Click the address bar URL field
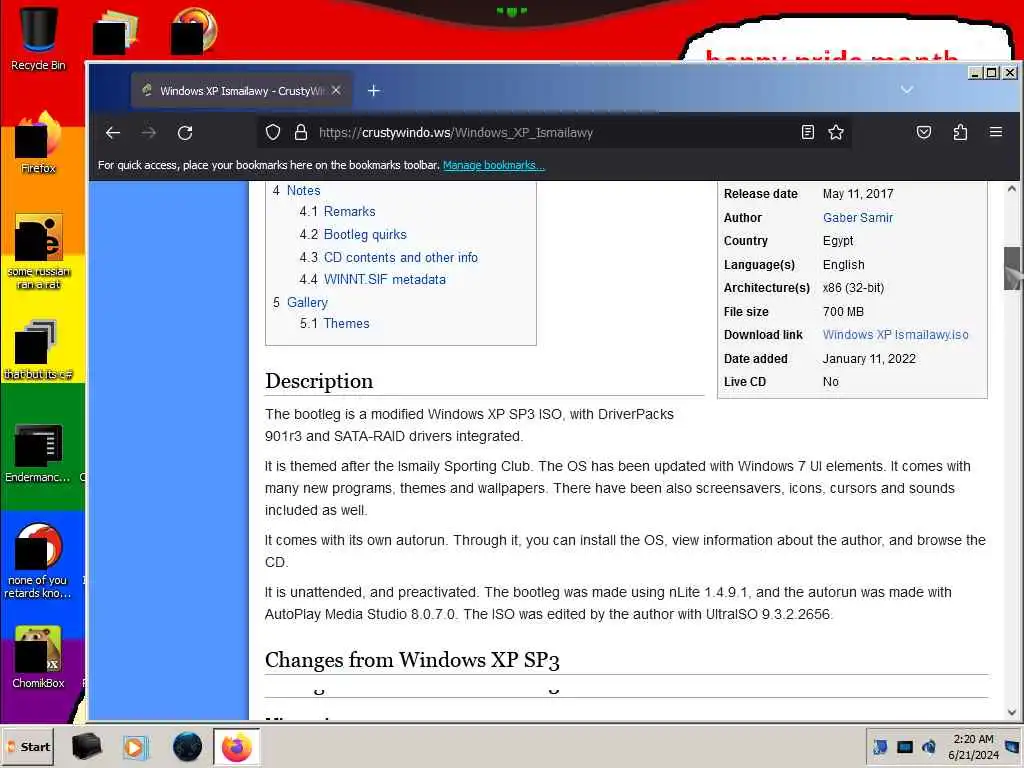The width and height of the screenshot is (1024, 768). [555, 133]
